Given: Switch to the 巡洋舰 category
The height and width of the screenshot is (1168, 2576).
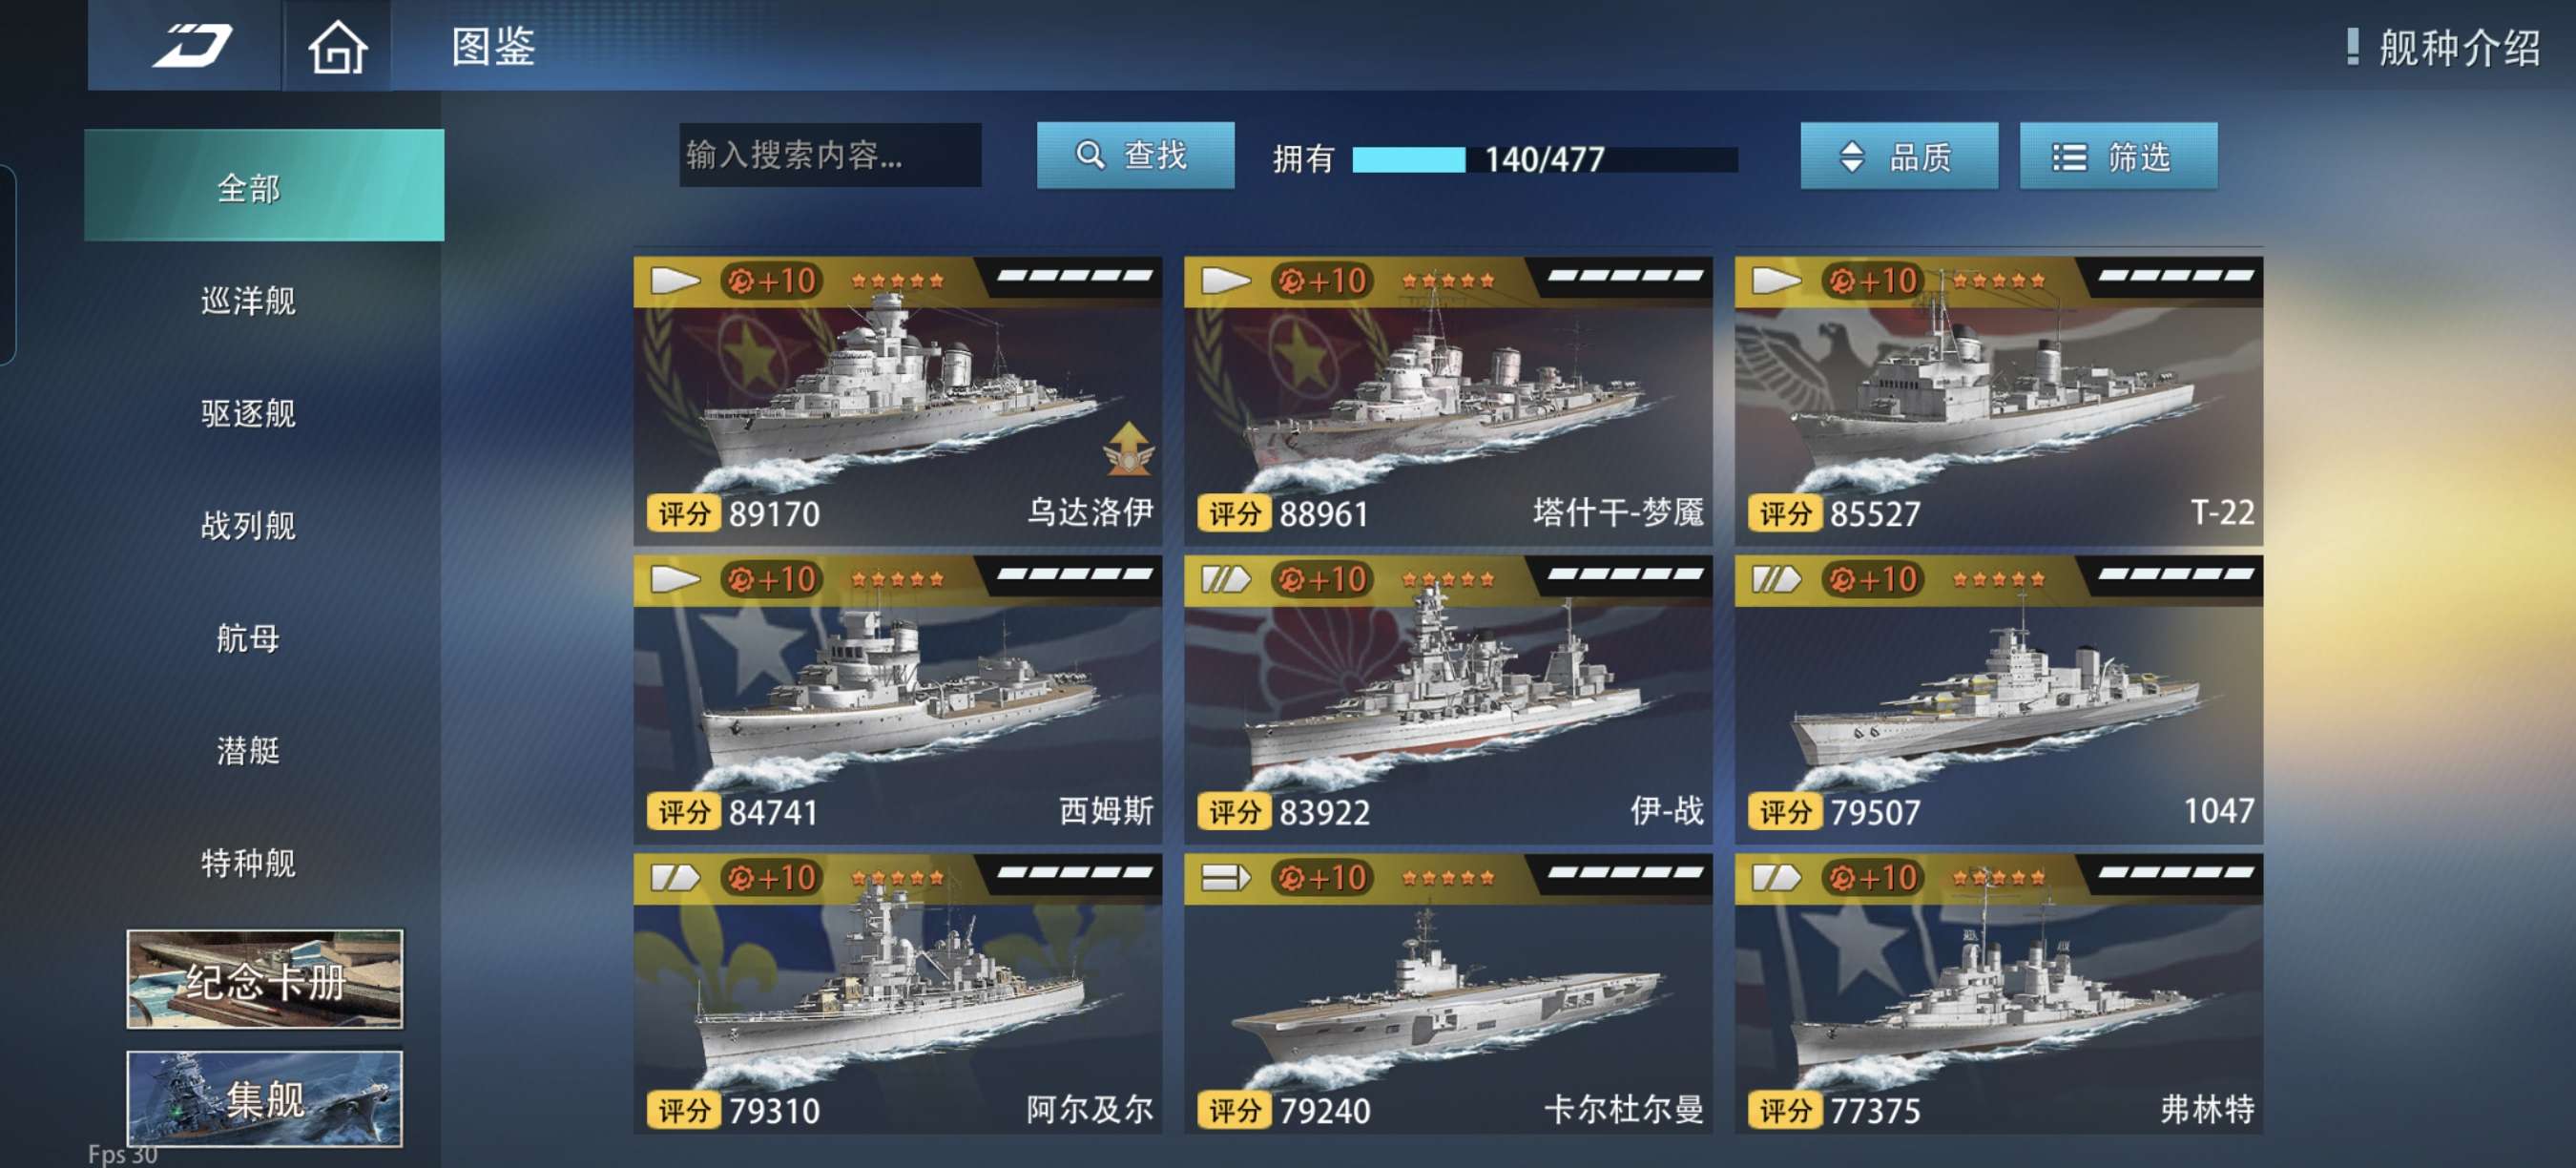Looking at the screenshot, I should pyautogui.click(x=248, y=301).
